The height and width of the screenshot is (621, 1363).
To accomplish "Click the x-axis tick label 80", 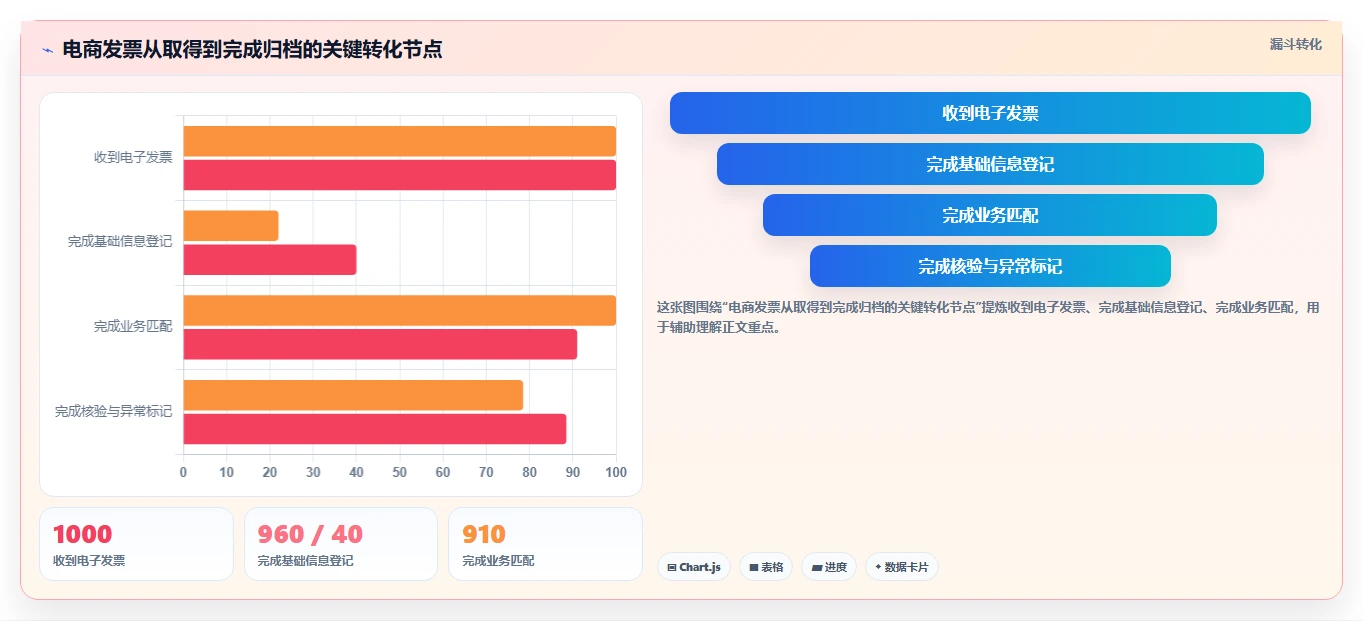I will [529, 472].
